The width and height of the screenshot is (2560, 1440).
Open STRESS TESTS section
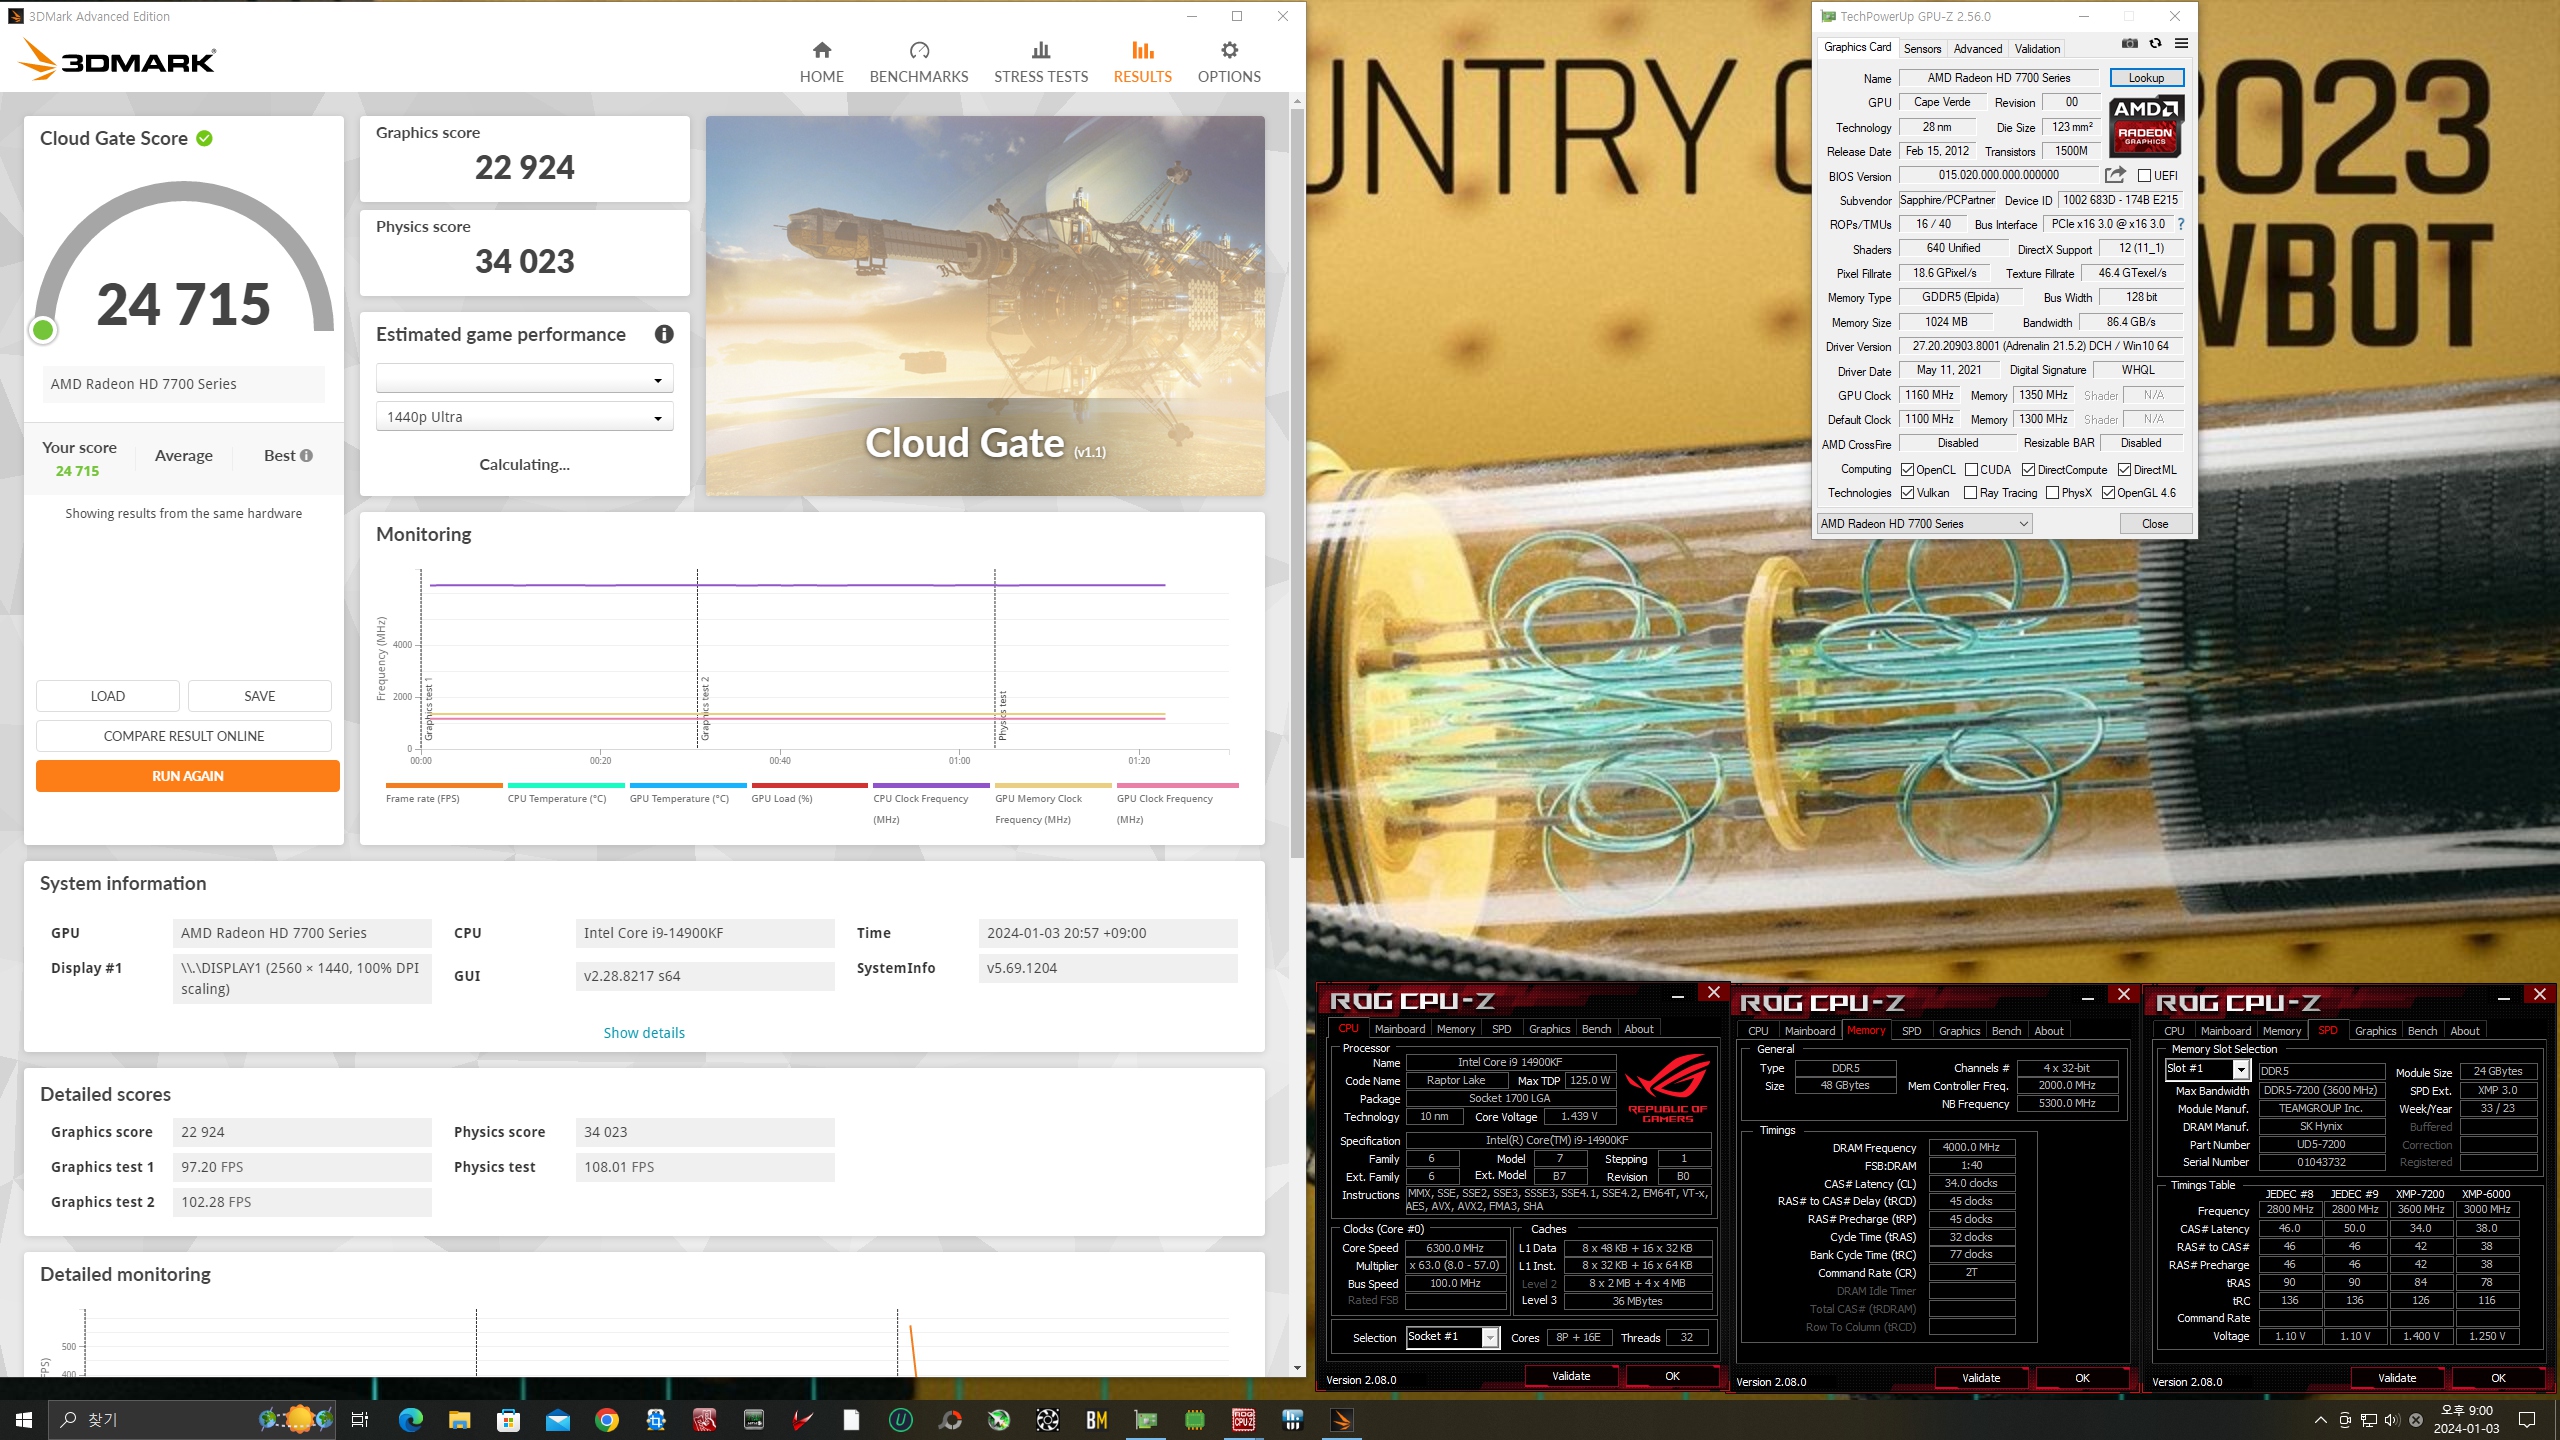(1041, 62)
